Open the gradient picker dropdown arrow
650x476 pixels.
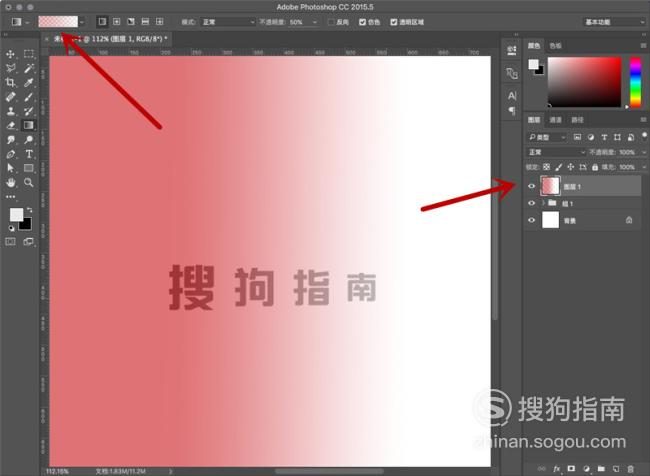pyautogui.click(x=82, y=22)
